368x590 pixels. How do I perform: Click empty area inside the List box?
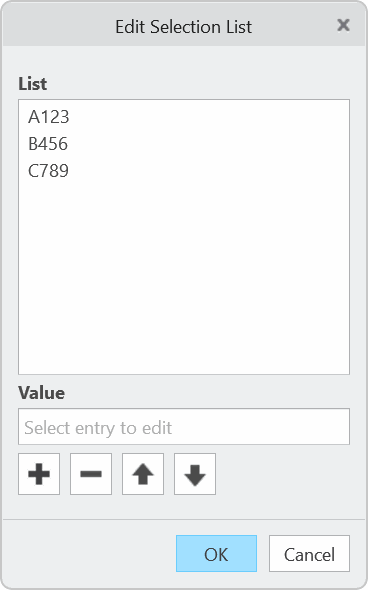tap(184, 278)
